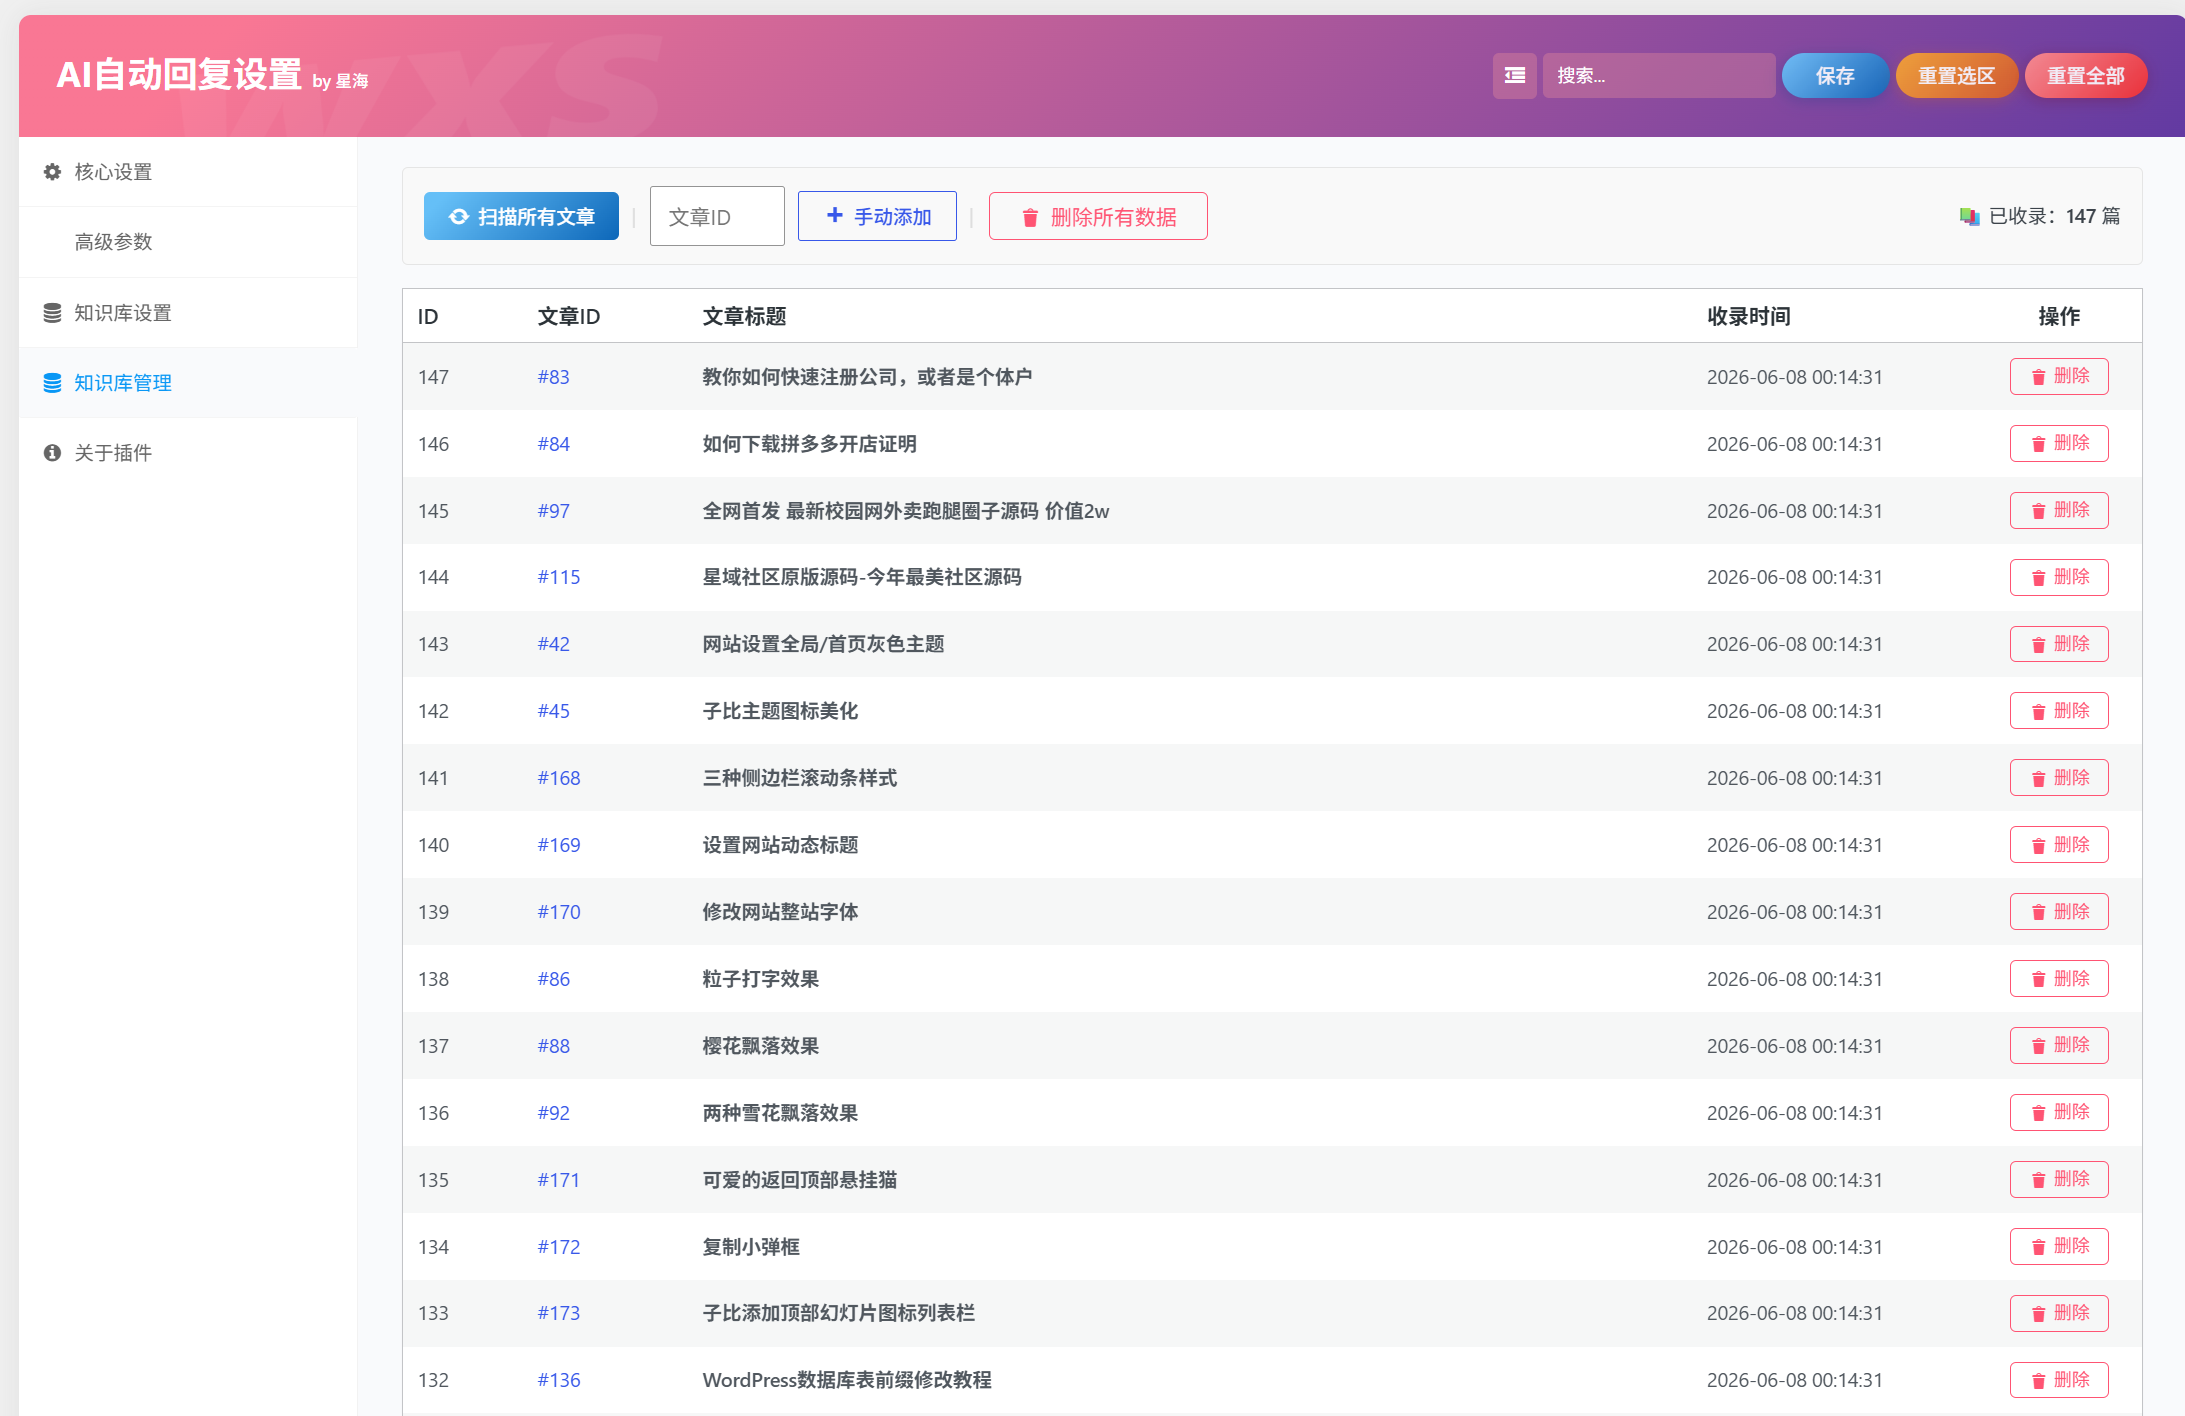Click the 文章标题 column header
Screen dimensions: 2185x1416
click(x=744, y=317)
